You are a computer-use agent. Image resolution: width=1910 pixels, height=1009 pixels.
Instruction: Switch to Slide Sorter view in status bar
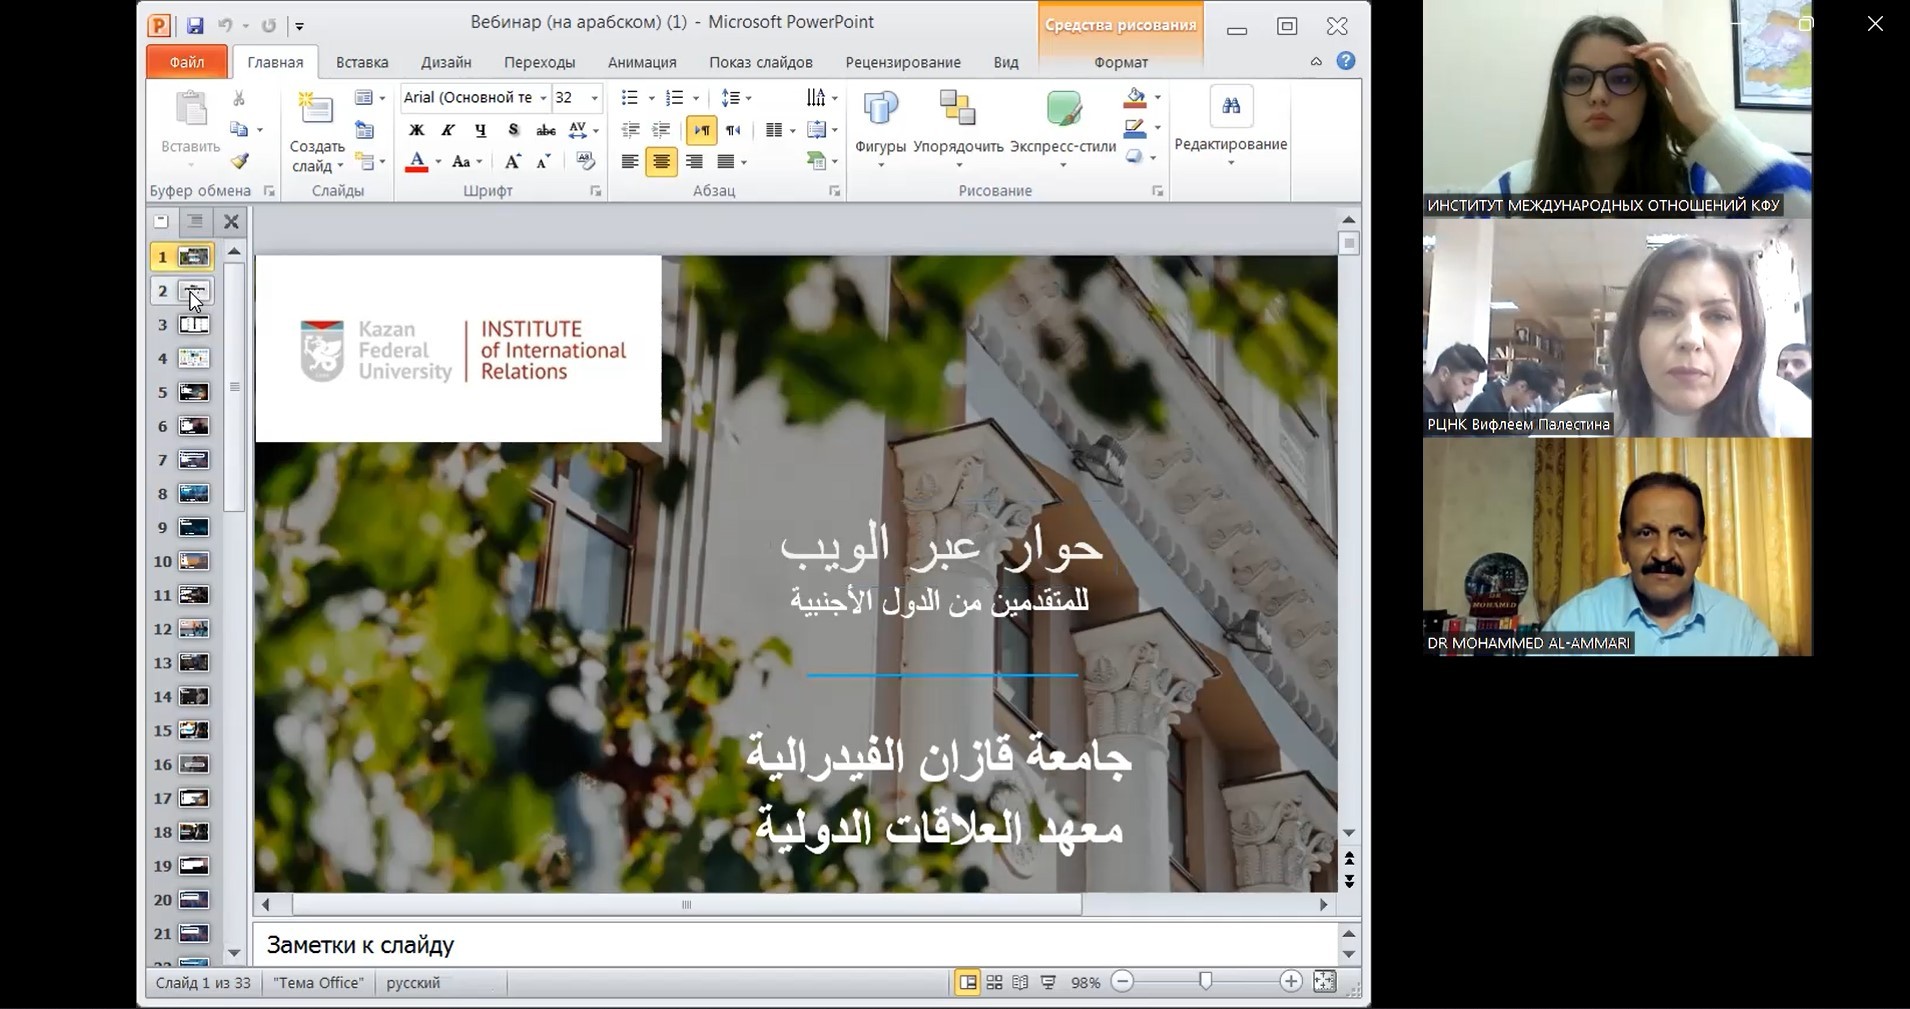(x=994, y=983)
